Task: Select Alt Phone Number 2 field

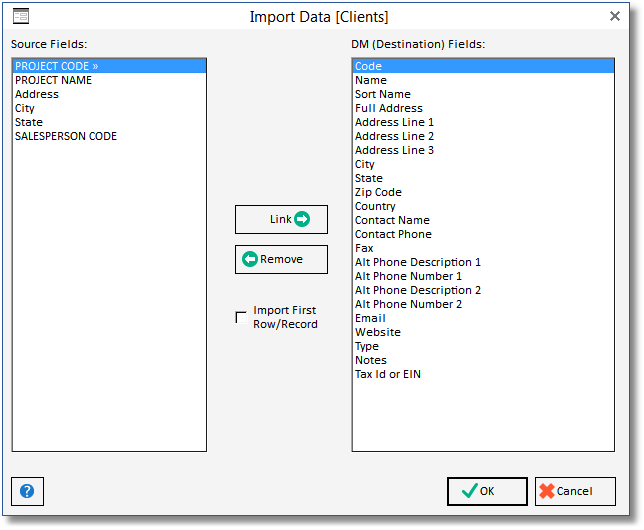Action: [x=483, y=304]
